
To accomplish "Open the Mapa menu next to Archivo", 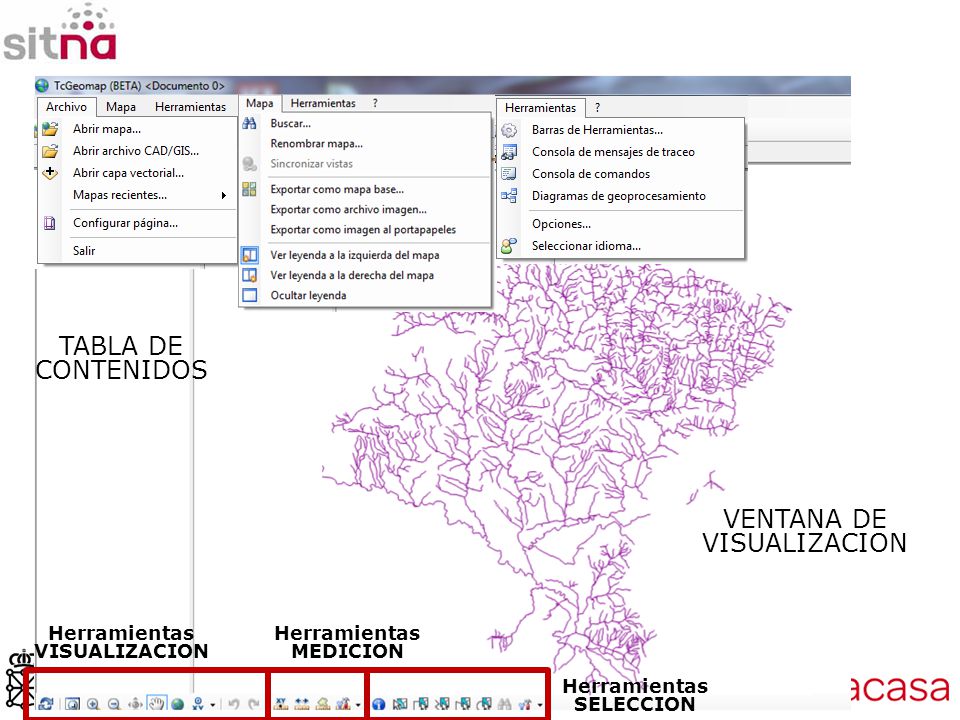I will [121, 107].
